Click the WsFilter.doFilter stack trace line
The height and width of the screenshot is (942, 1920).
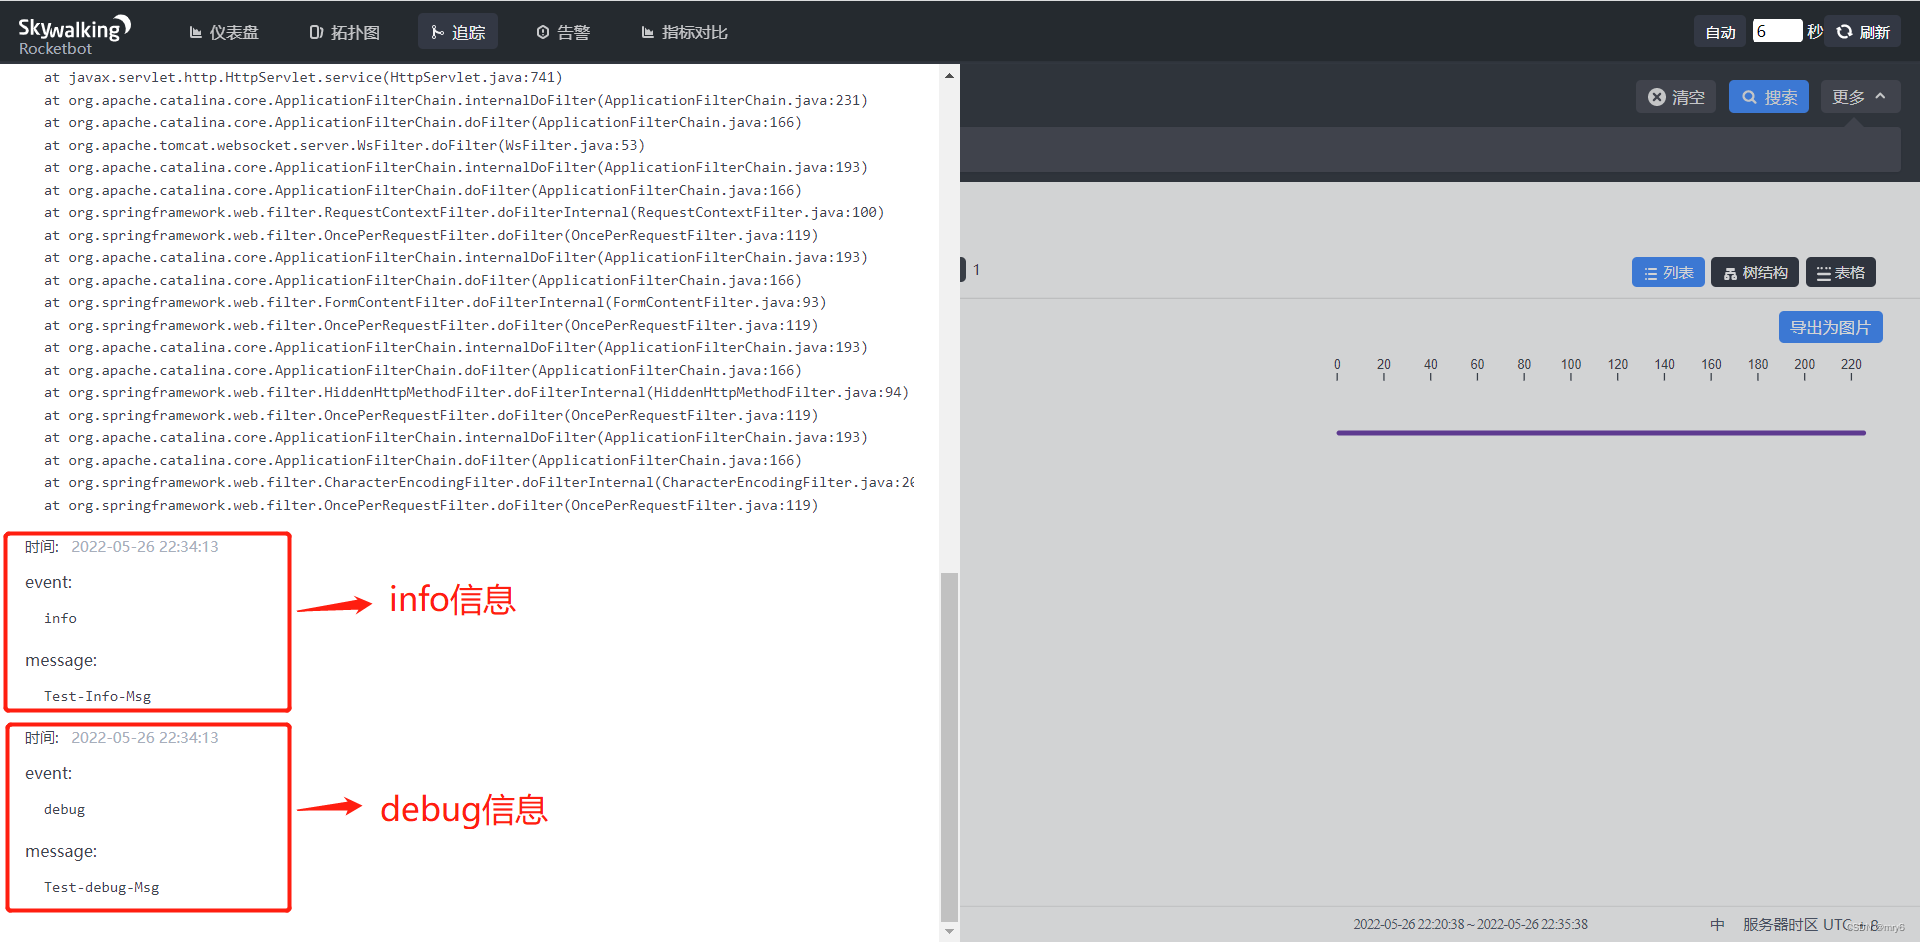coord(344,146)
